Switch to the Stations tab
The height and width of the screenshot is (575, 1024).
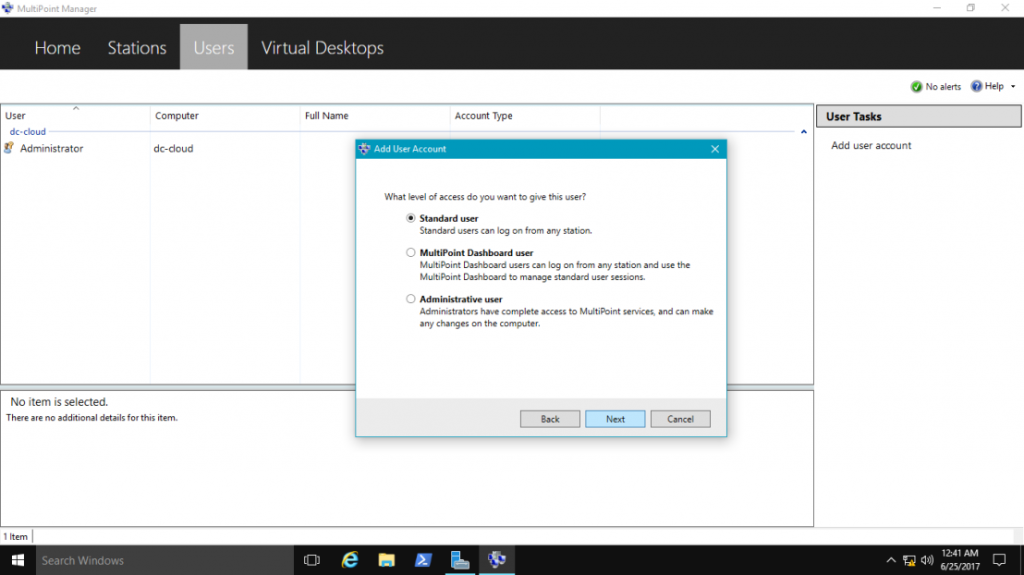pyautogui.click(x=137, y=48)
